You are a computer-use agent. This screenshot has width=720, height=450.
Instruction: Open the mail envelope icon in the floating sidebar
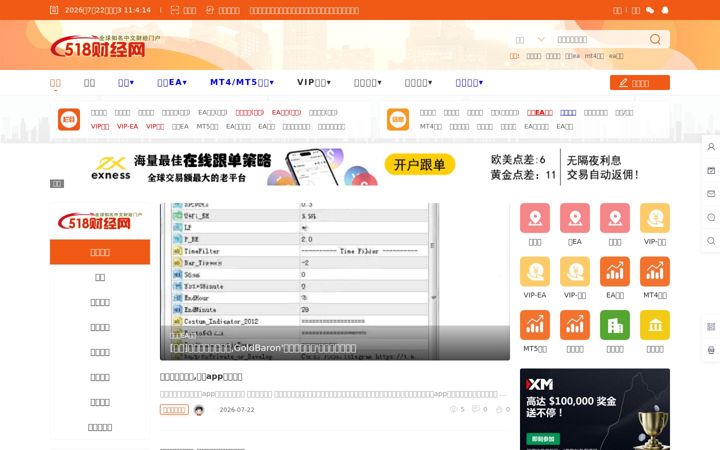tap(711, 194)
